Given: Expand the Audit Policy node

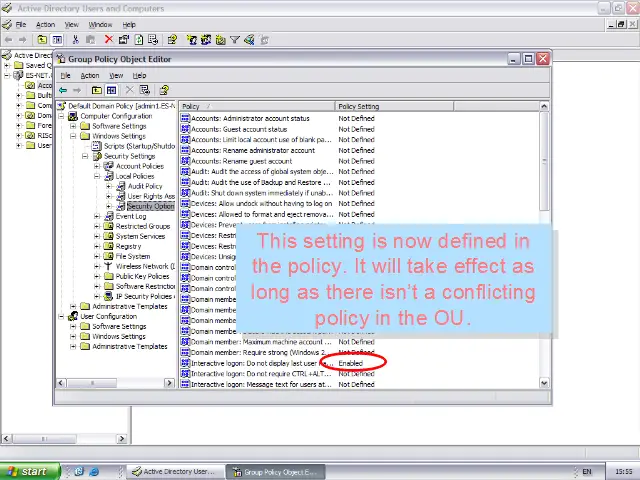Looking at the screenshot, I should [x=109, y=186].
